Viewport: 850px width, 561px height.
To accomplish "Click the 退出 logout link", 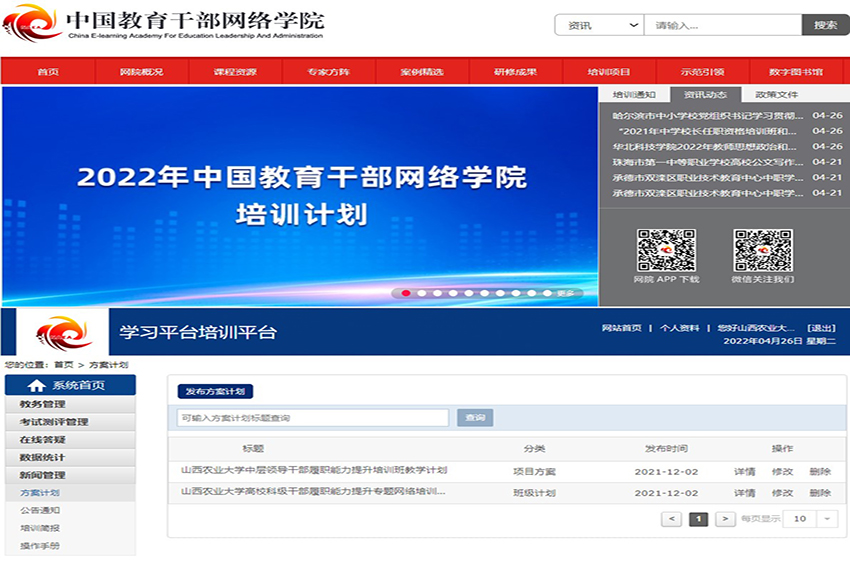I will click(821, 328).
